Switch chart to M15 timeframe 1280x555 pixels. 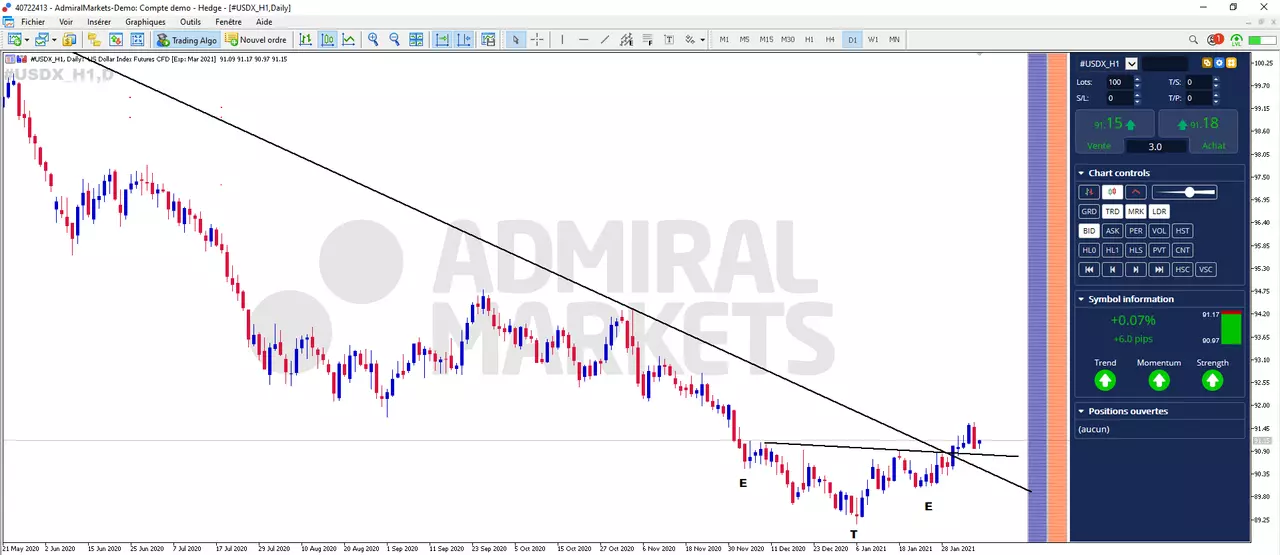(766, 40)
